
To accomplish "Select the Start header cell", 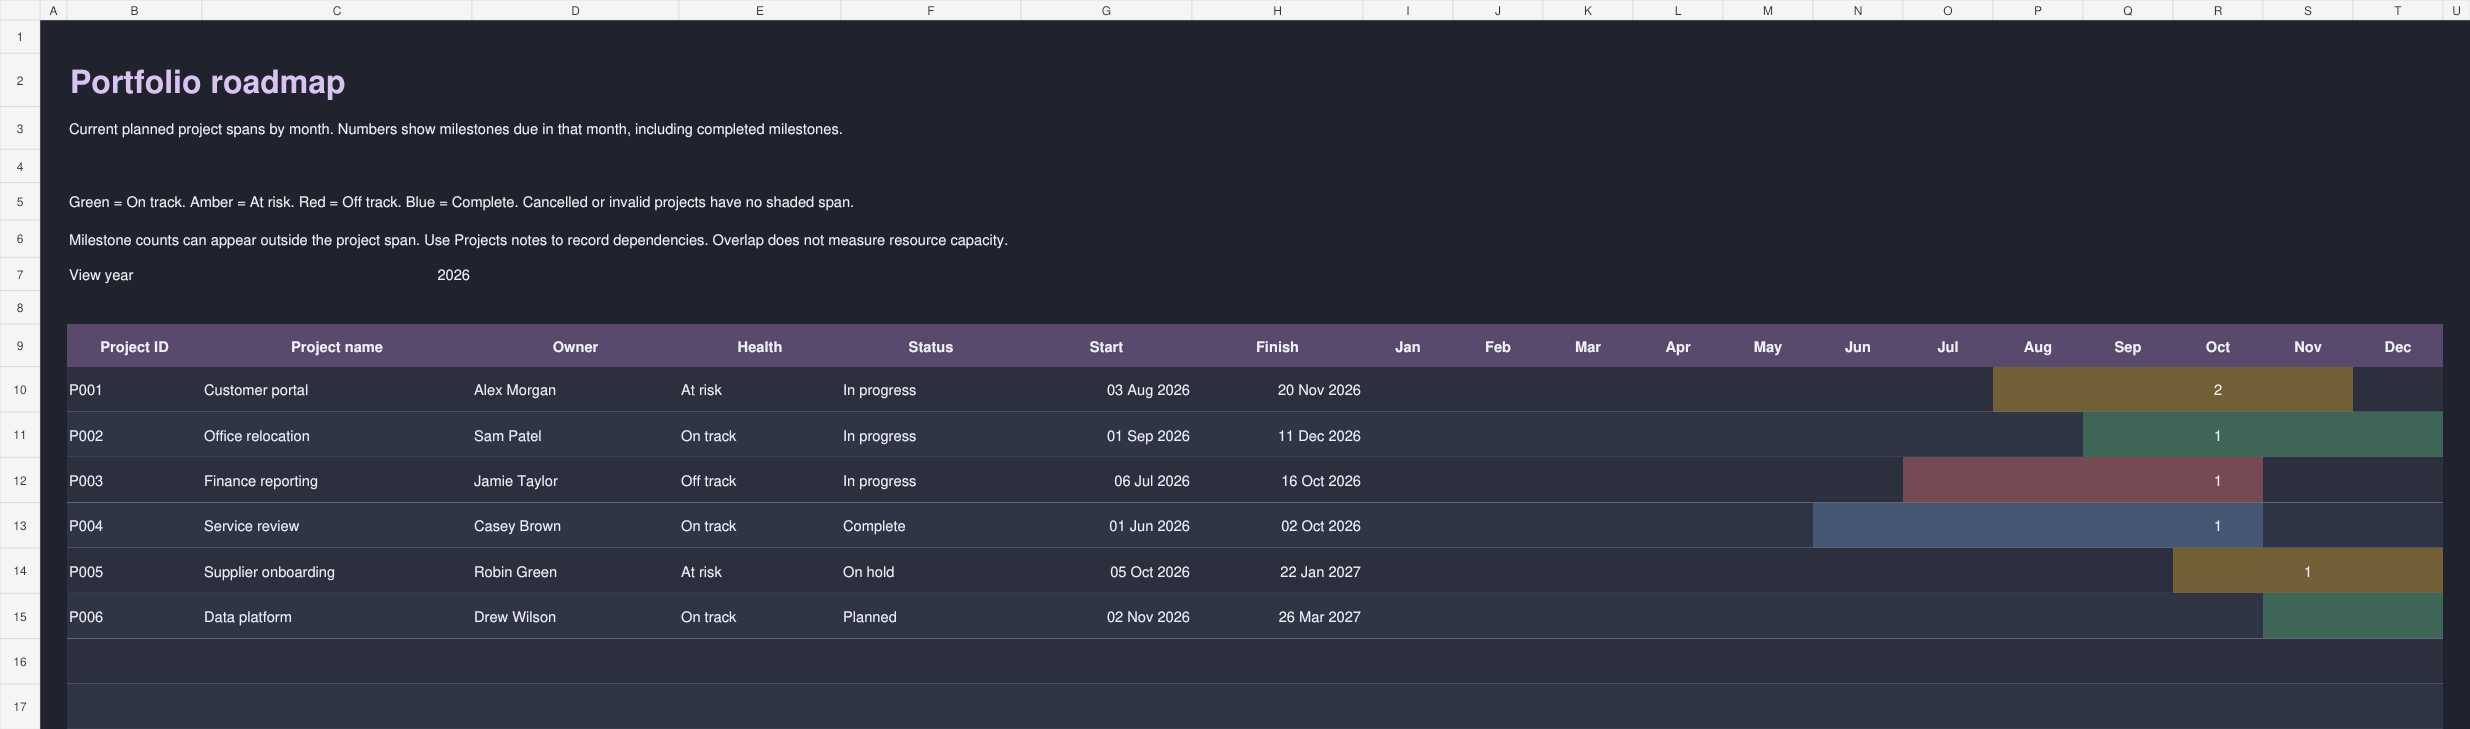I will (x=1106, y=347).
